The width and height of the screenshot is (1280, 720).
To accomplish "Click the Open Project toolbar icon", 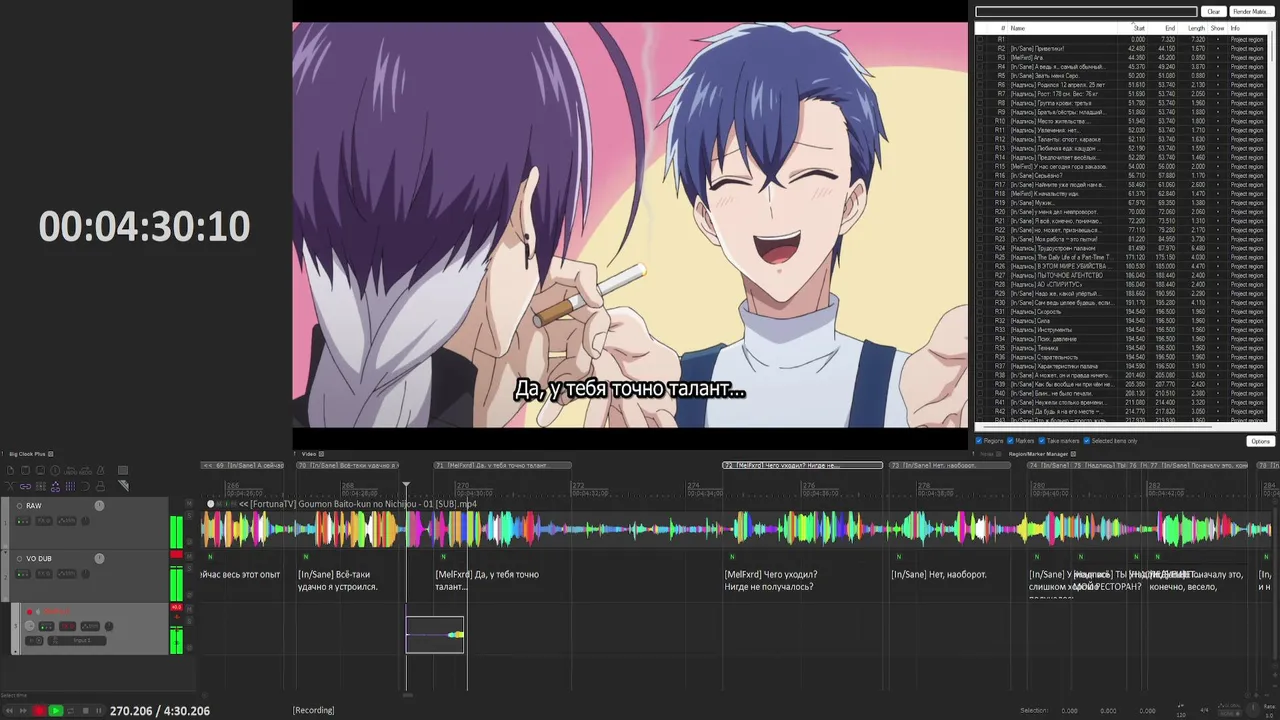I will coord(26,471).
